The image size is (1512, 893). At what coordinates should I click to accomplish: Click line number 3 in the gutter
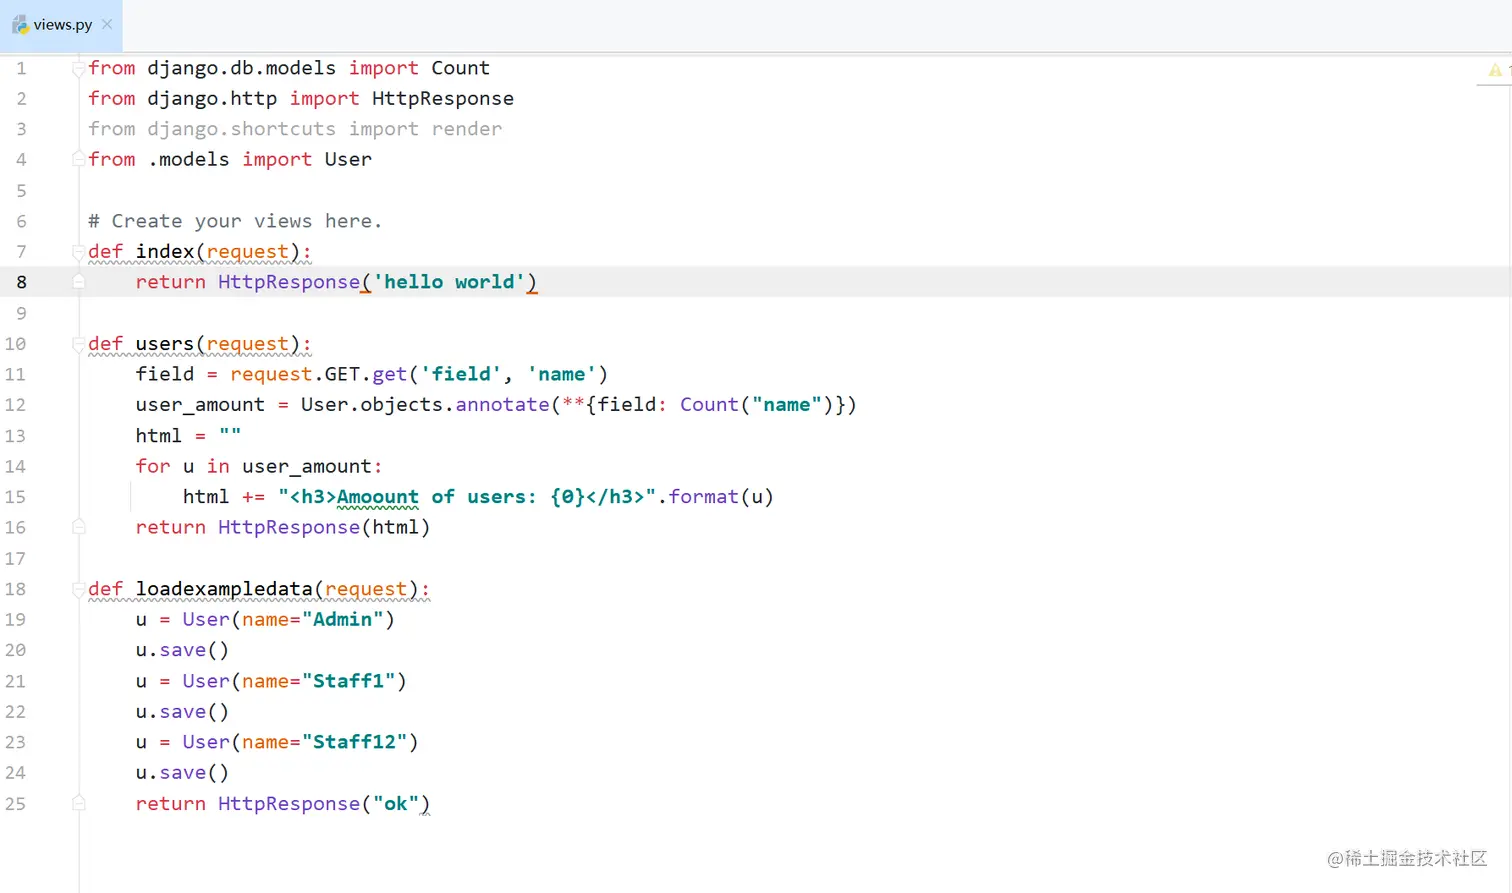point(21,129)
